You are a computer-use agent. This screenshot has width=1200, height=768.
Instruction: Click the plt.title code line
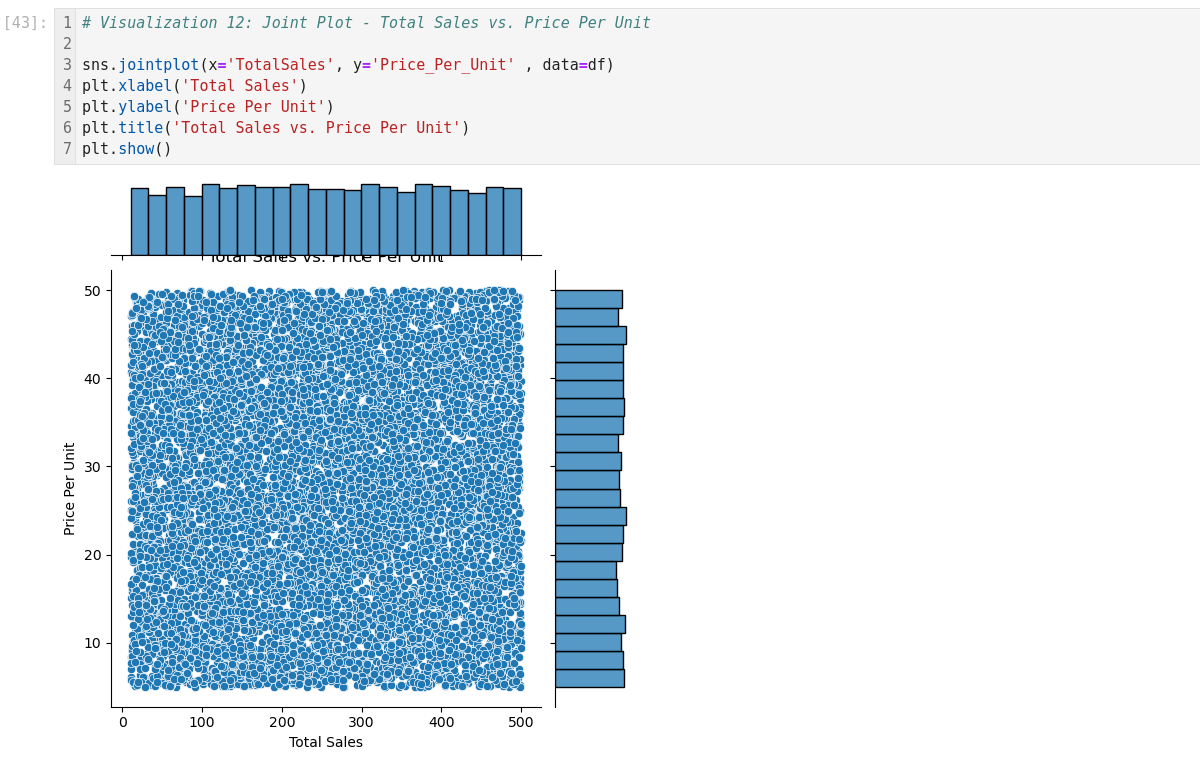click(x=275, y=128)
